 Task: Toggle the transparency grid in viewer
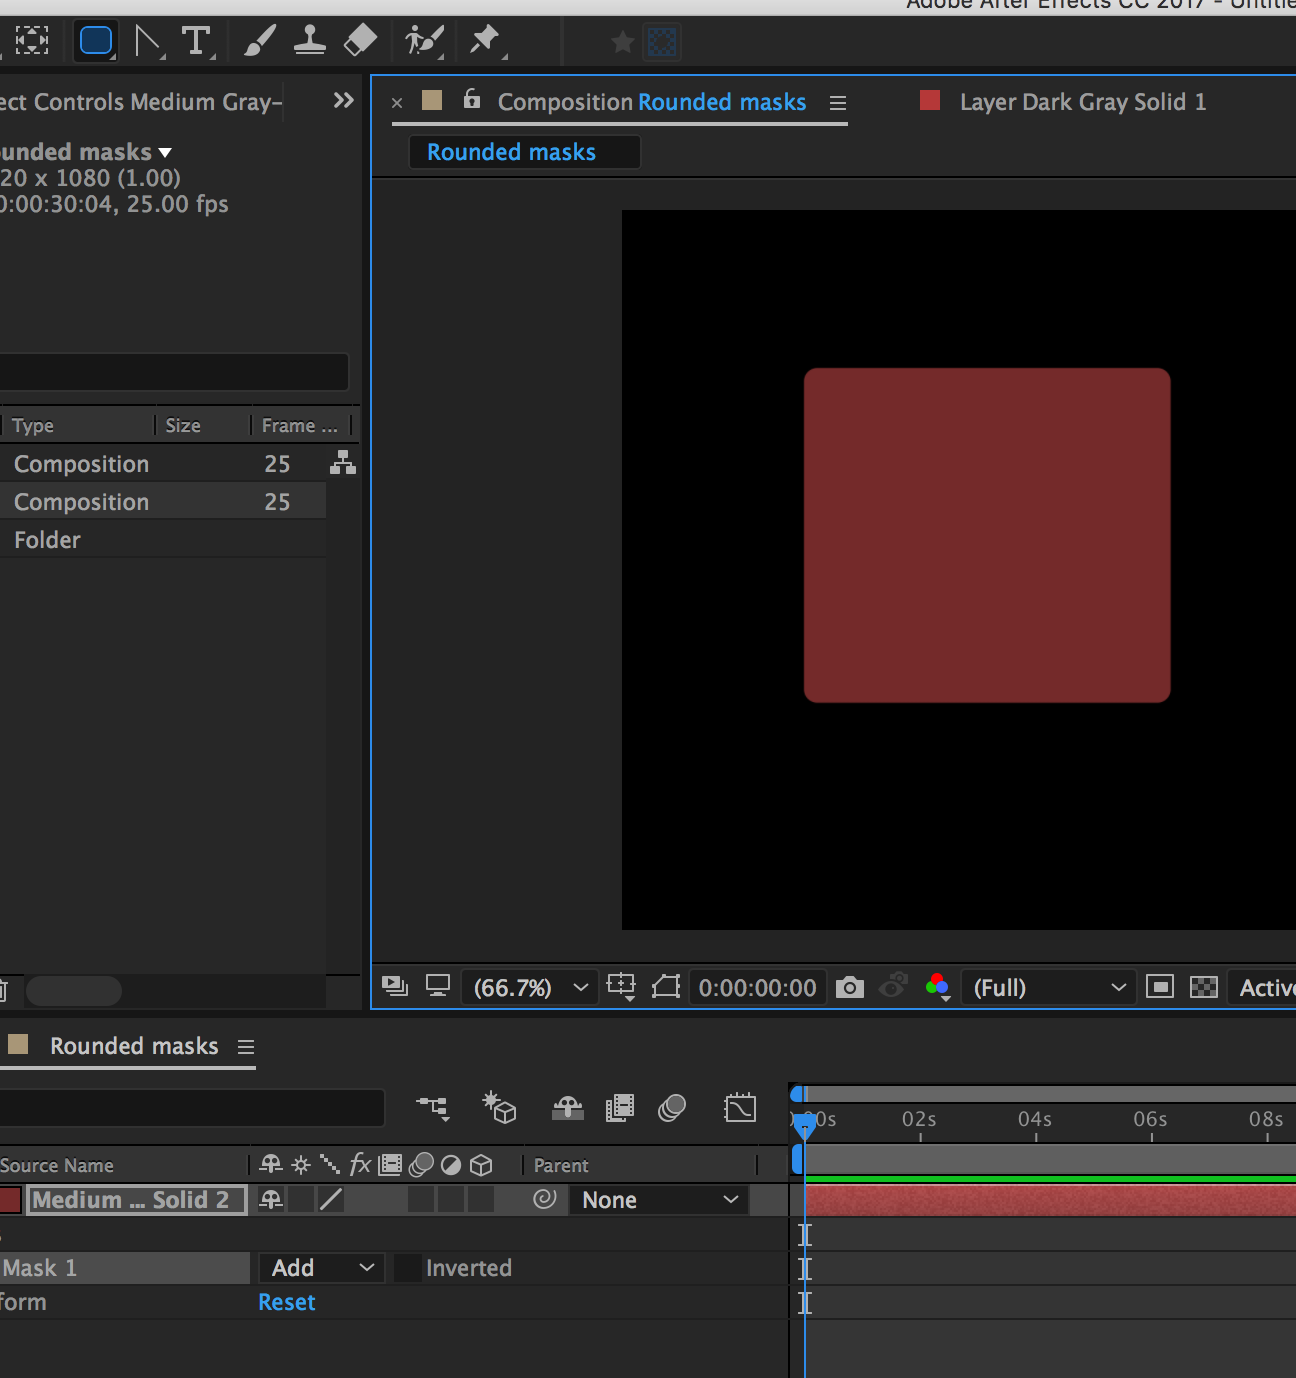(x=1204, y=988)
